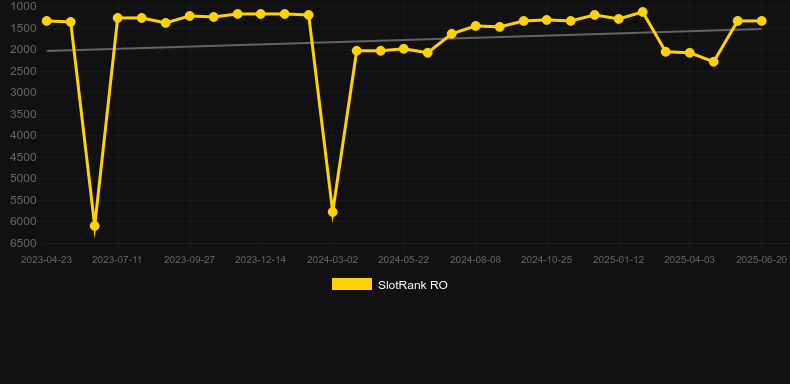790x384 pixels.
Task: Click the 1000 y-axis label
Action: pos(24,6)
